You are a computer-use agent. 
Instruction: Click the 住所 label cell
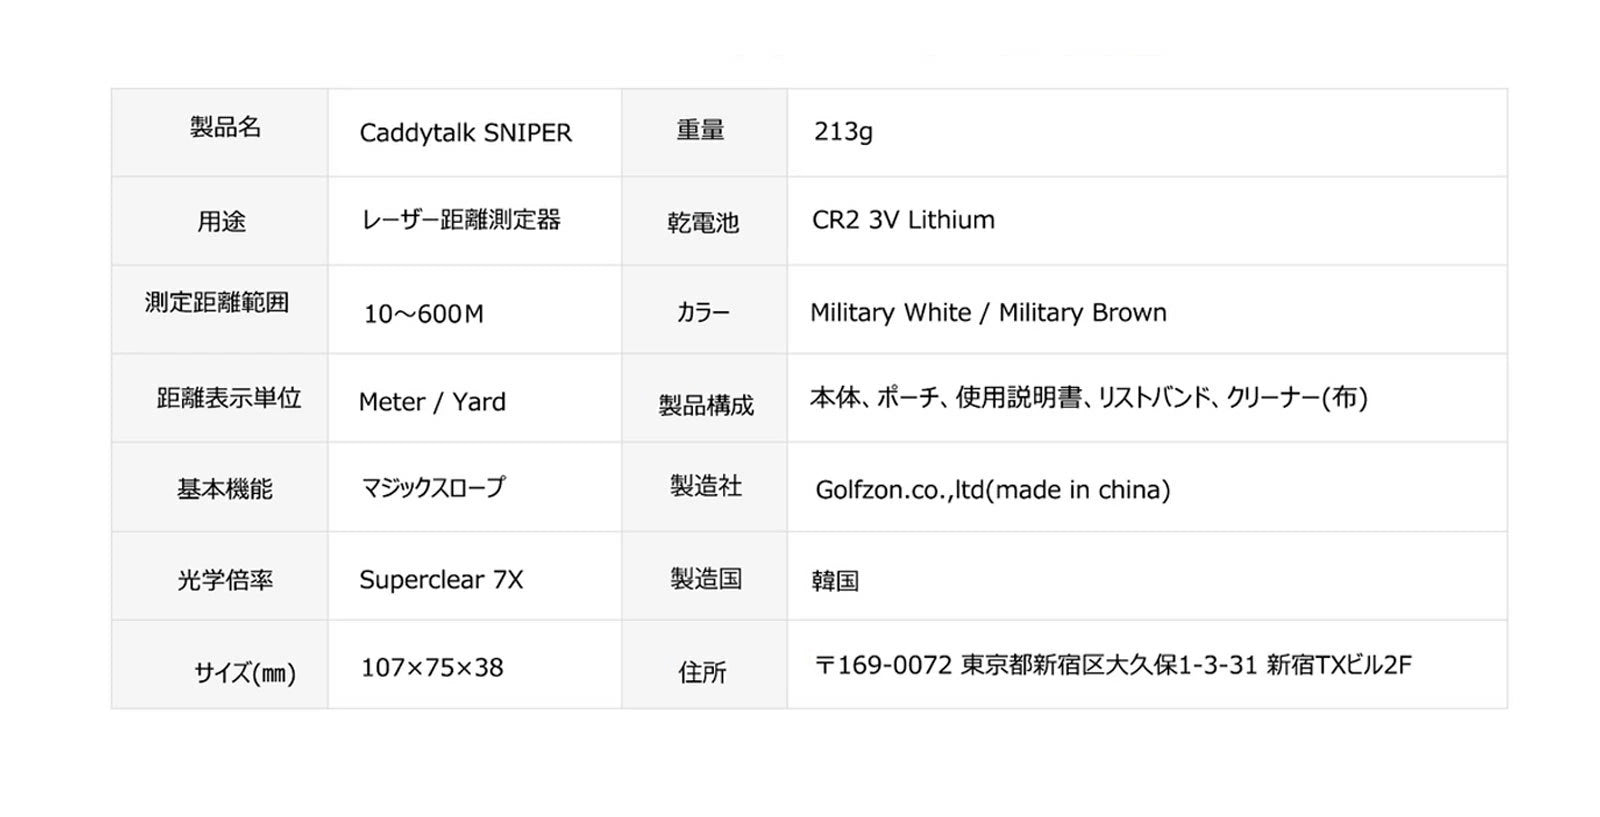702,672
